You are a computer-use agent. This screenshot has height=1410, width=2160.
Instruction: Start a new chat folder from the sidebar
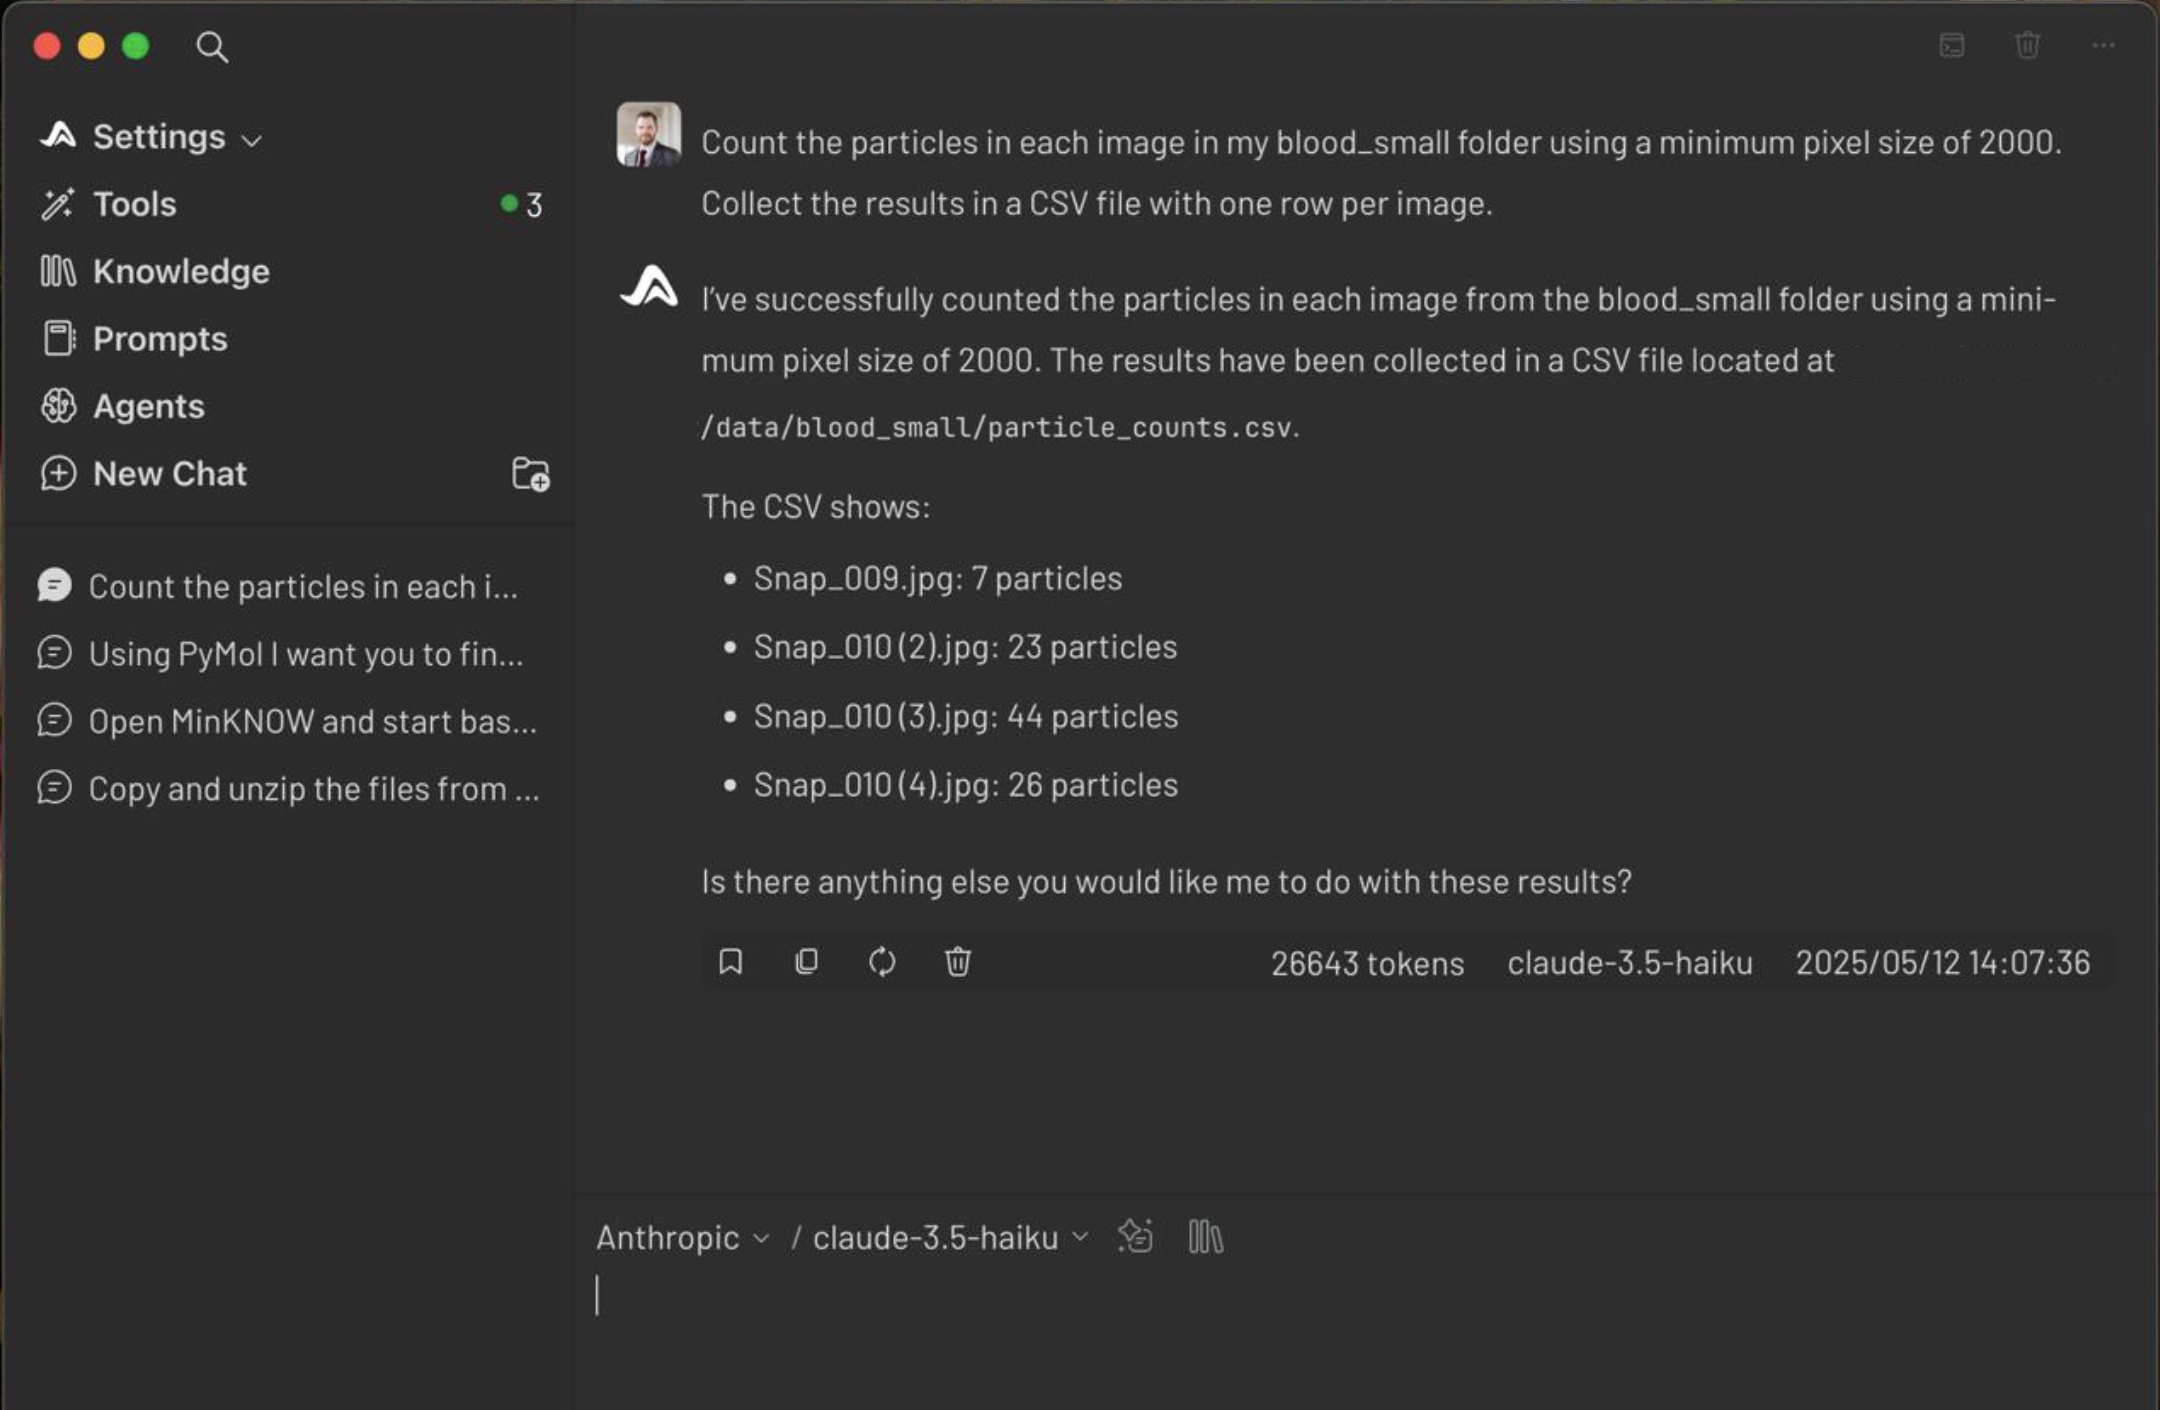[529, 474]
